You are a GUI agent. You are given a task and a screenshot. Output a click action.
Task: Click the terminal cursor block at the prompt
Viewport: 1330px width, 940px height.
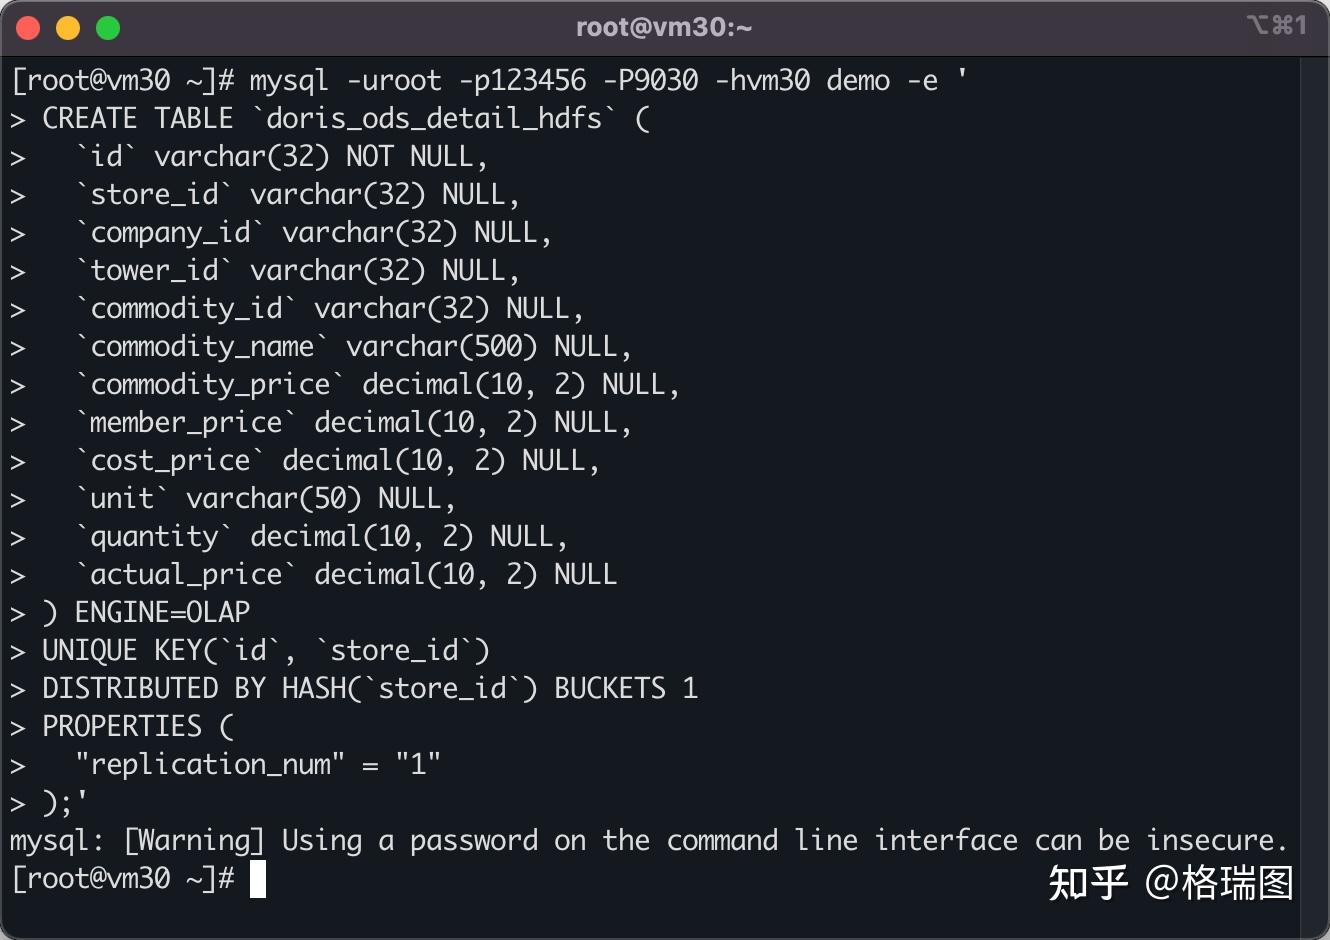[x=258, y=879]
